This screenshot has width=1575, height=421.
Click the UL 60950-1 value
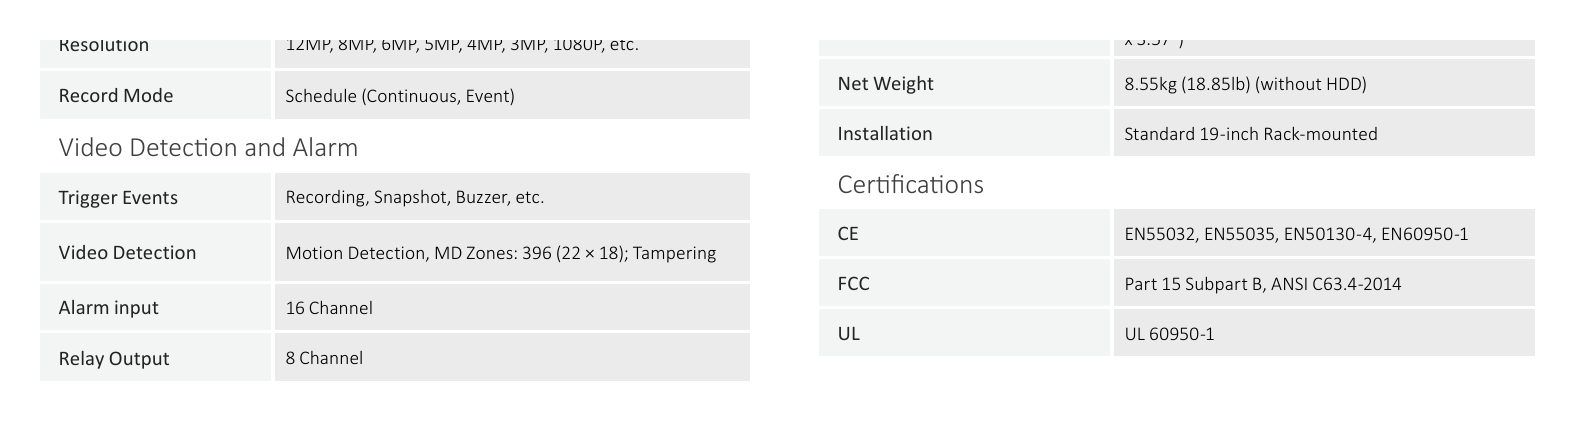1169,334
